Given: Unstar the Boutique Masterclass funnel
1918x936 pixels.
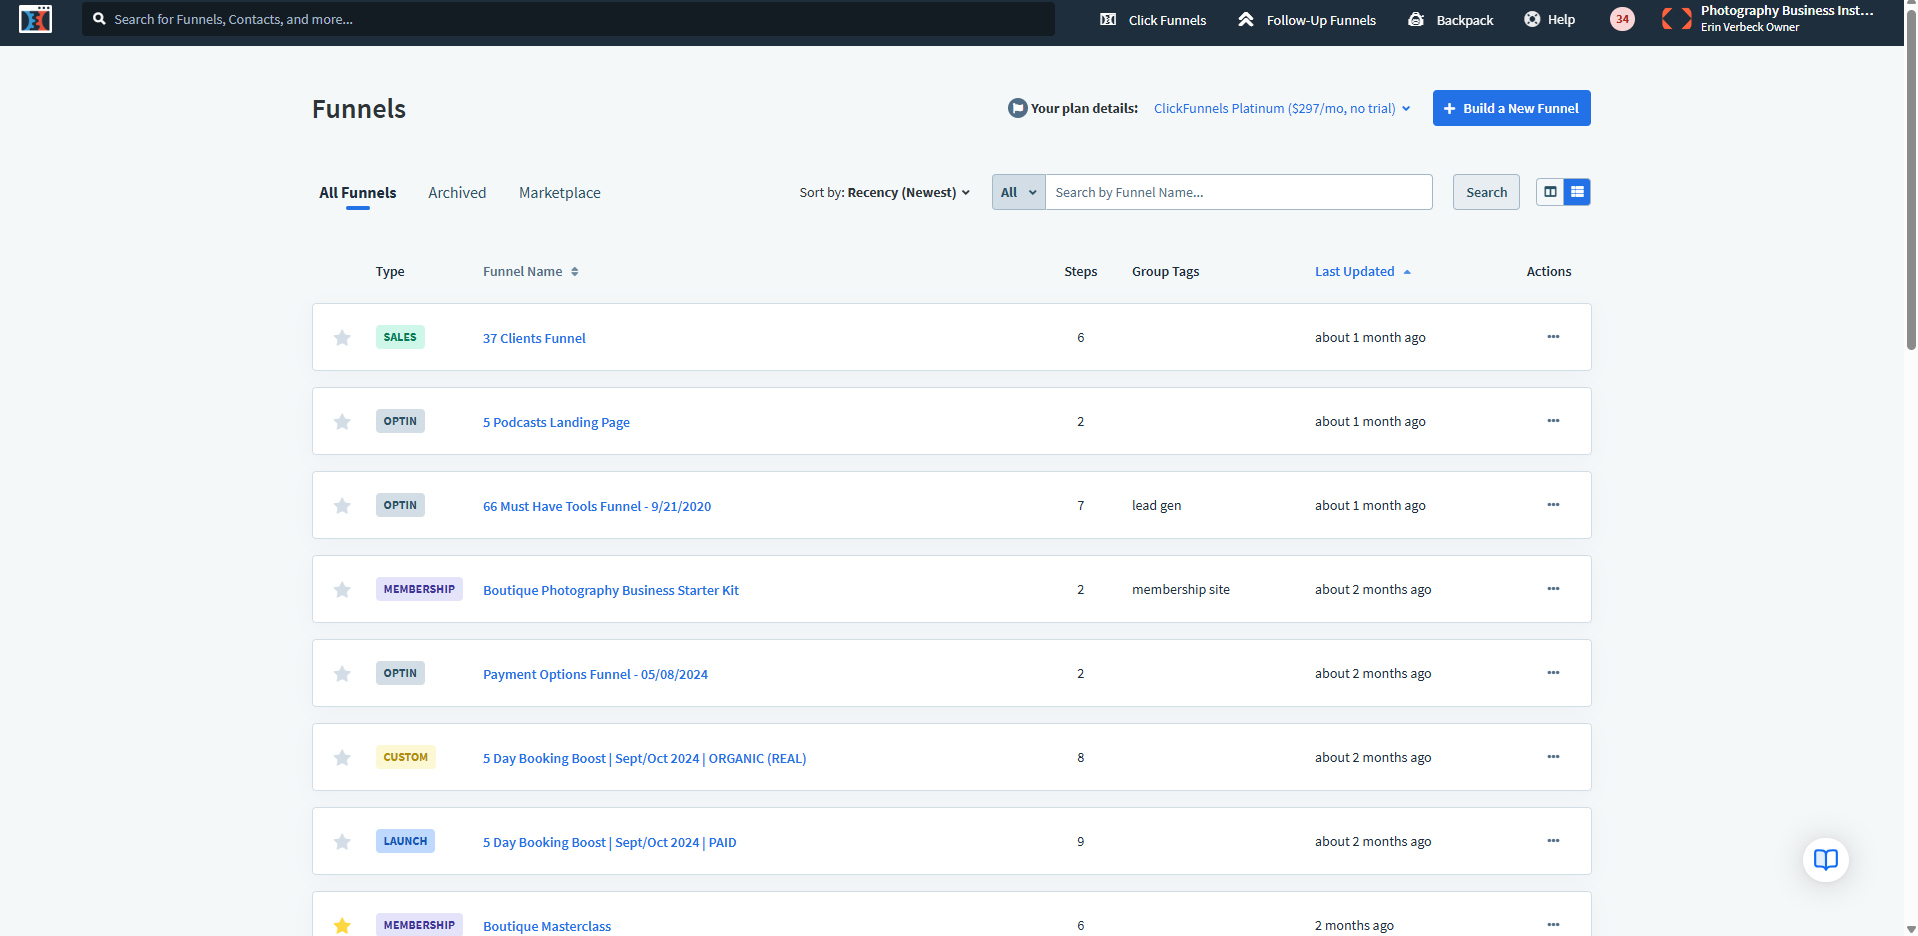Looking at the screenshot, I should (x=342, y=925).
